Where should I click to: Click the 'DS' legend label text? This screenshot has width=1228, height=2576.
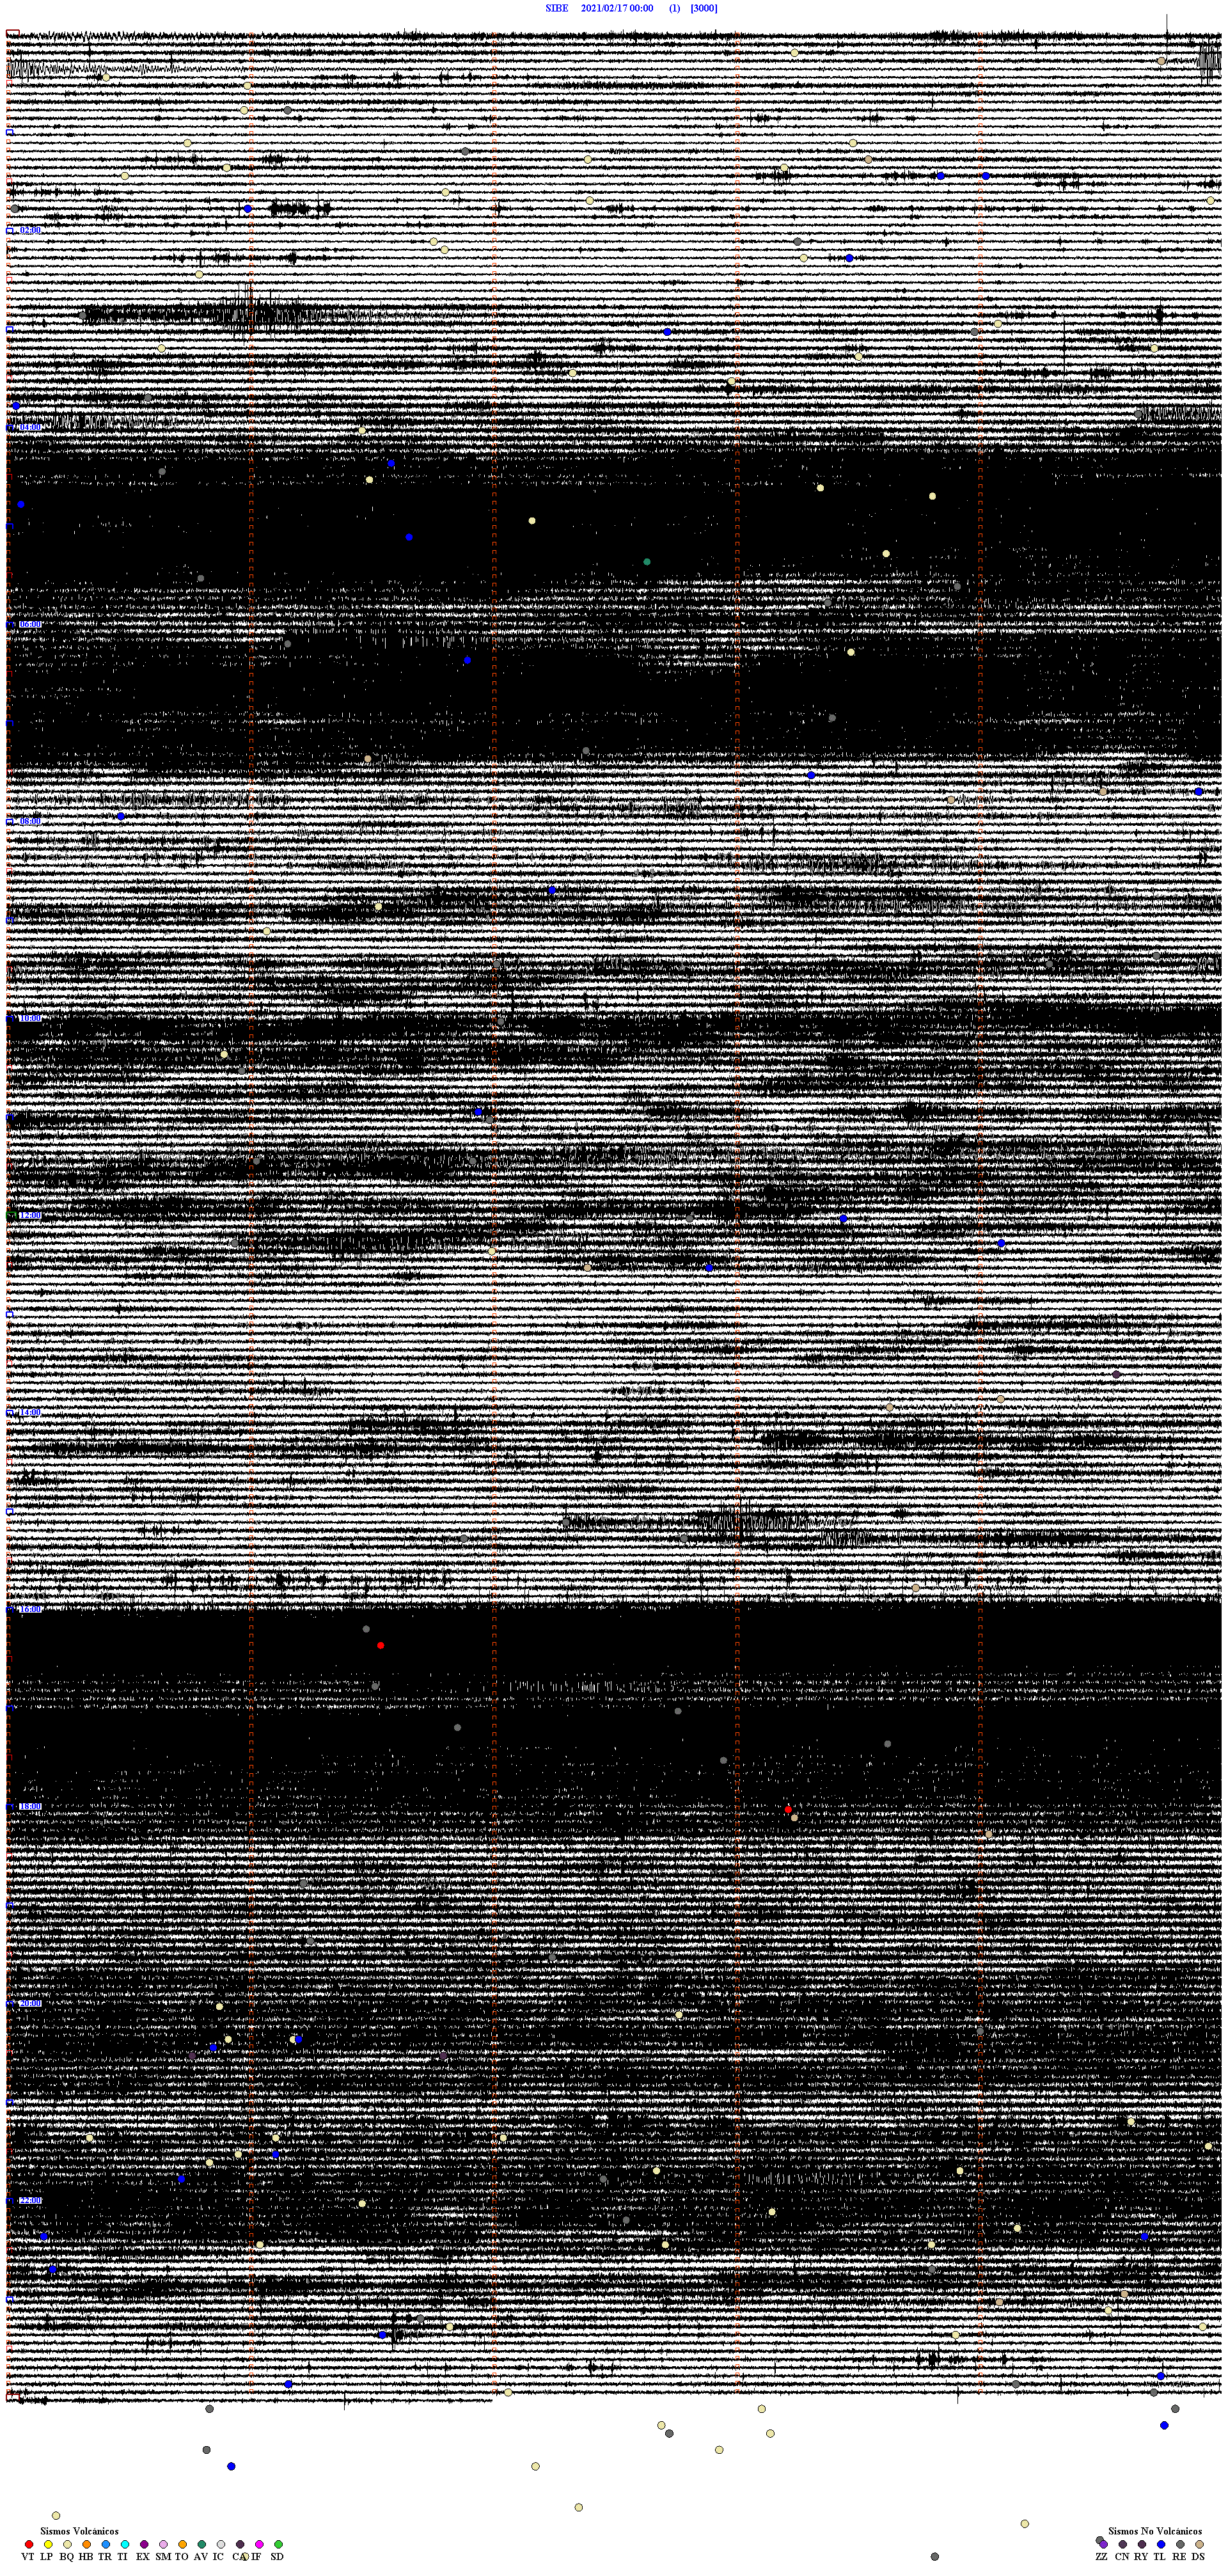coord(1198,2557)
